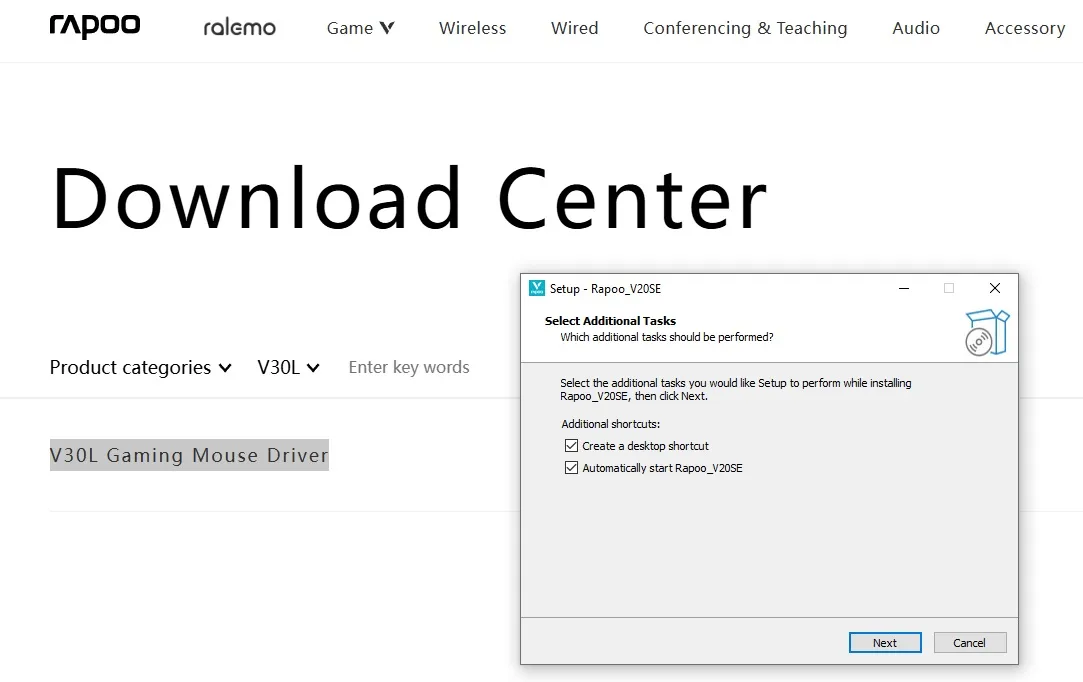
Task: Uncheck Create a desktop shortcut
Action: tap(571, 446)
